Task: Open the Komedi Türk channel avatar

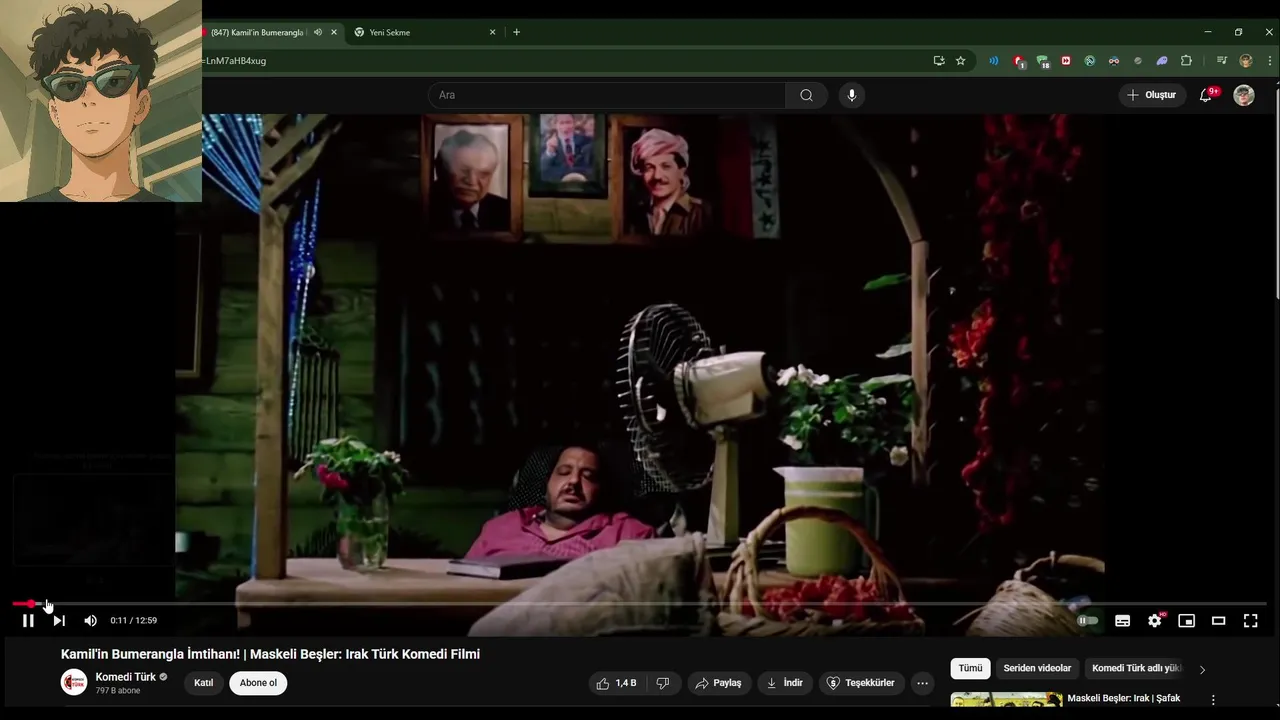Action: coord(74,683)
